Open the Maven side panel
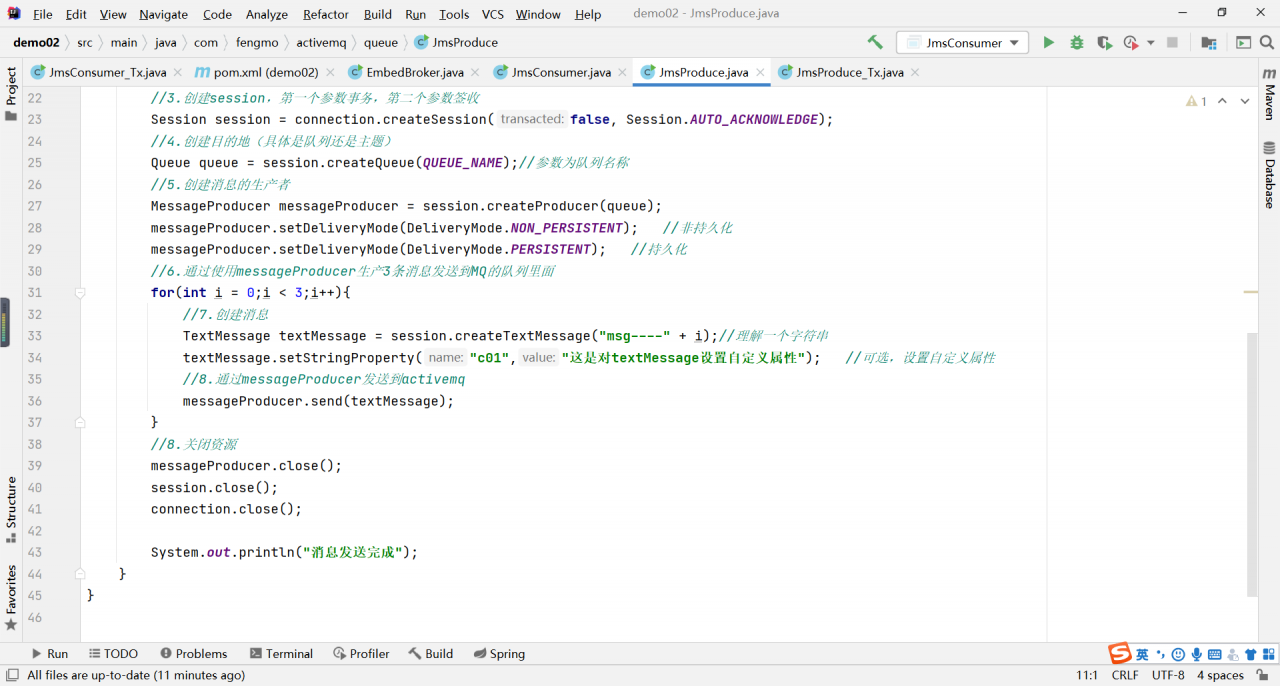 coord(1269,95)
